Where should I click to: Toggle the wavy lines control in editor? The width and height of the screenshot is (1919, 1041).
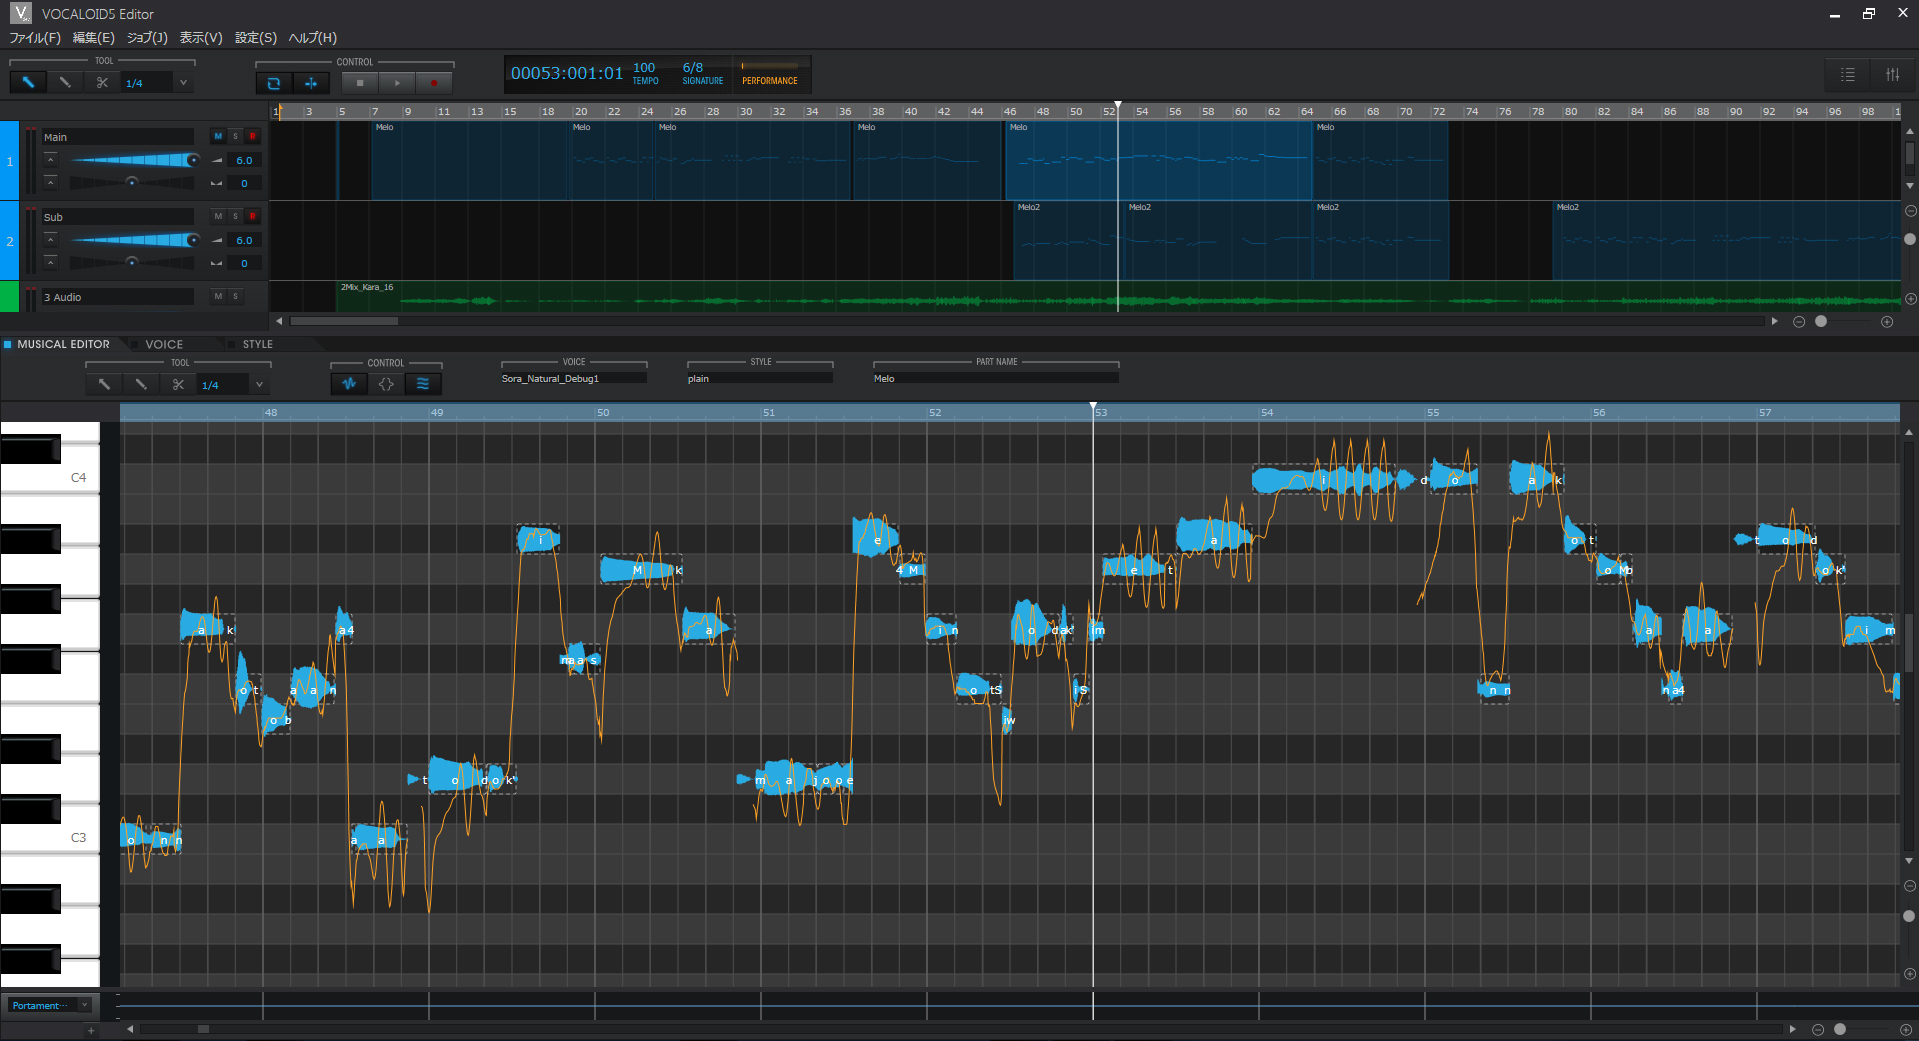pyautogui.click(x=423, y=384)
